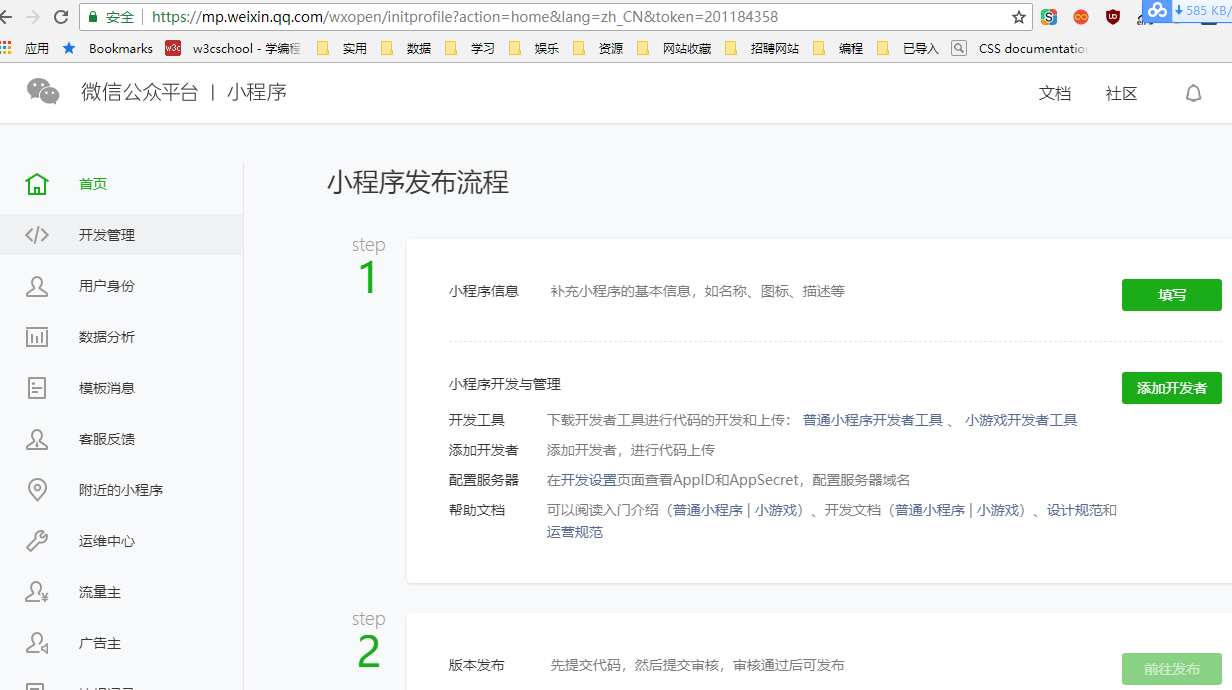1232x690 pixels.
Task: Click the person-with-yen icon for 流量主
Action: click(x=37, y=592)
